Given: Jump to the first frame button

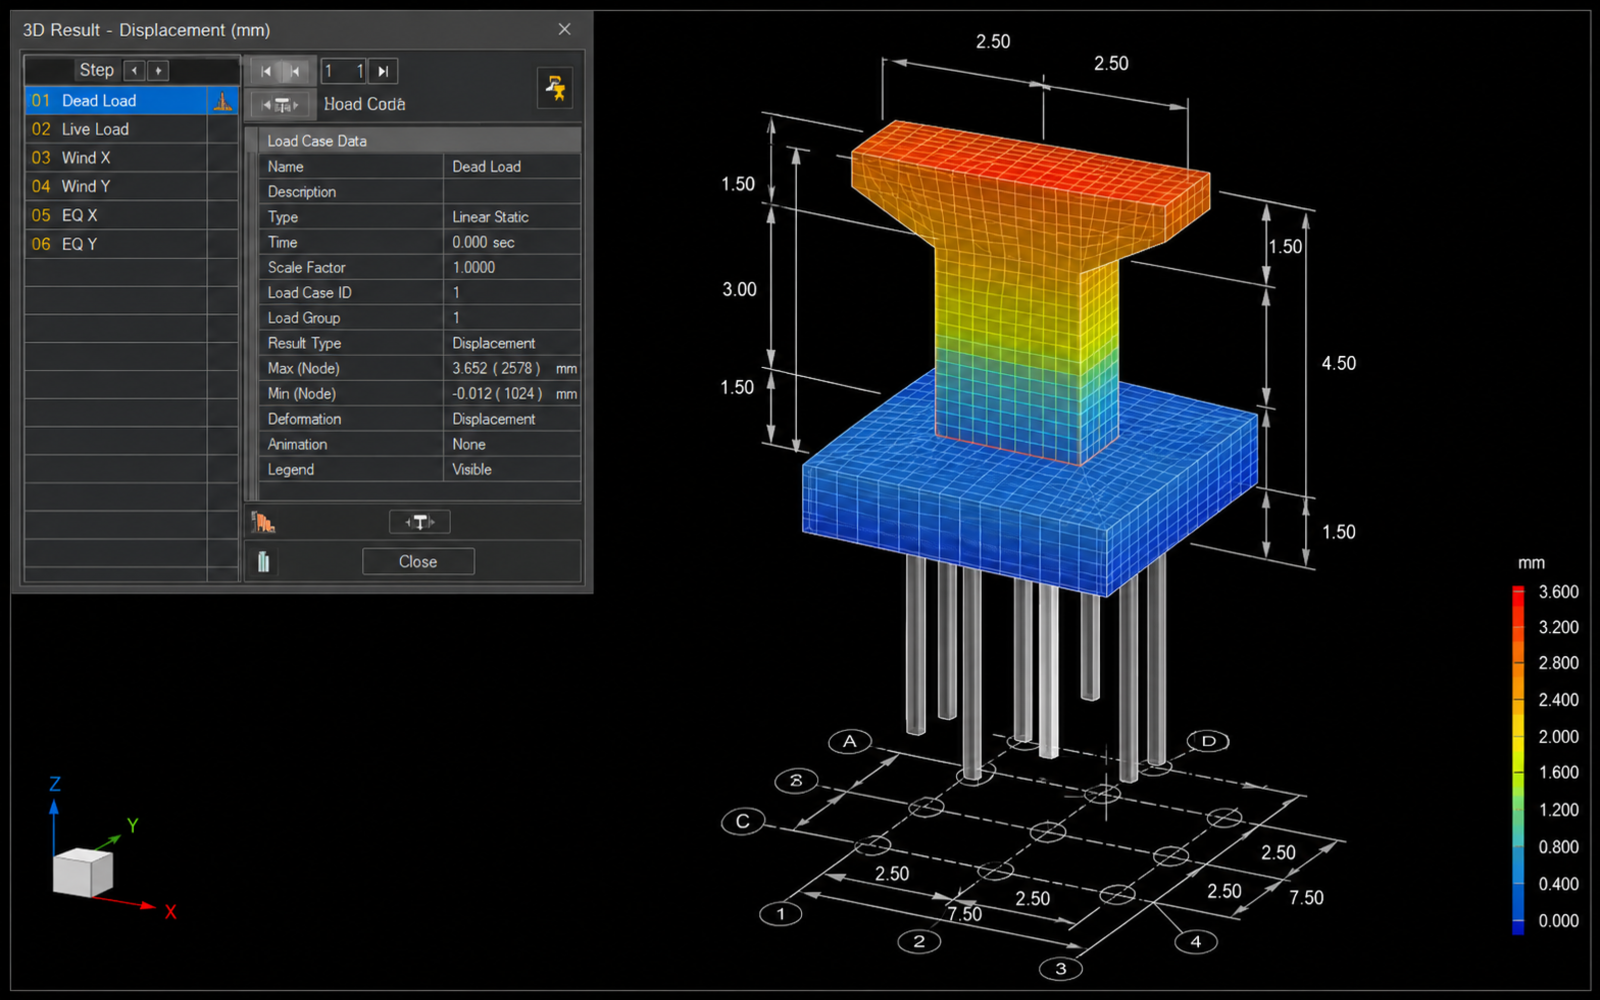Looking at the screenshot, I should pyautogui.click(x=266, y=71).
